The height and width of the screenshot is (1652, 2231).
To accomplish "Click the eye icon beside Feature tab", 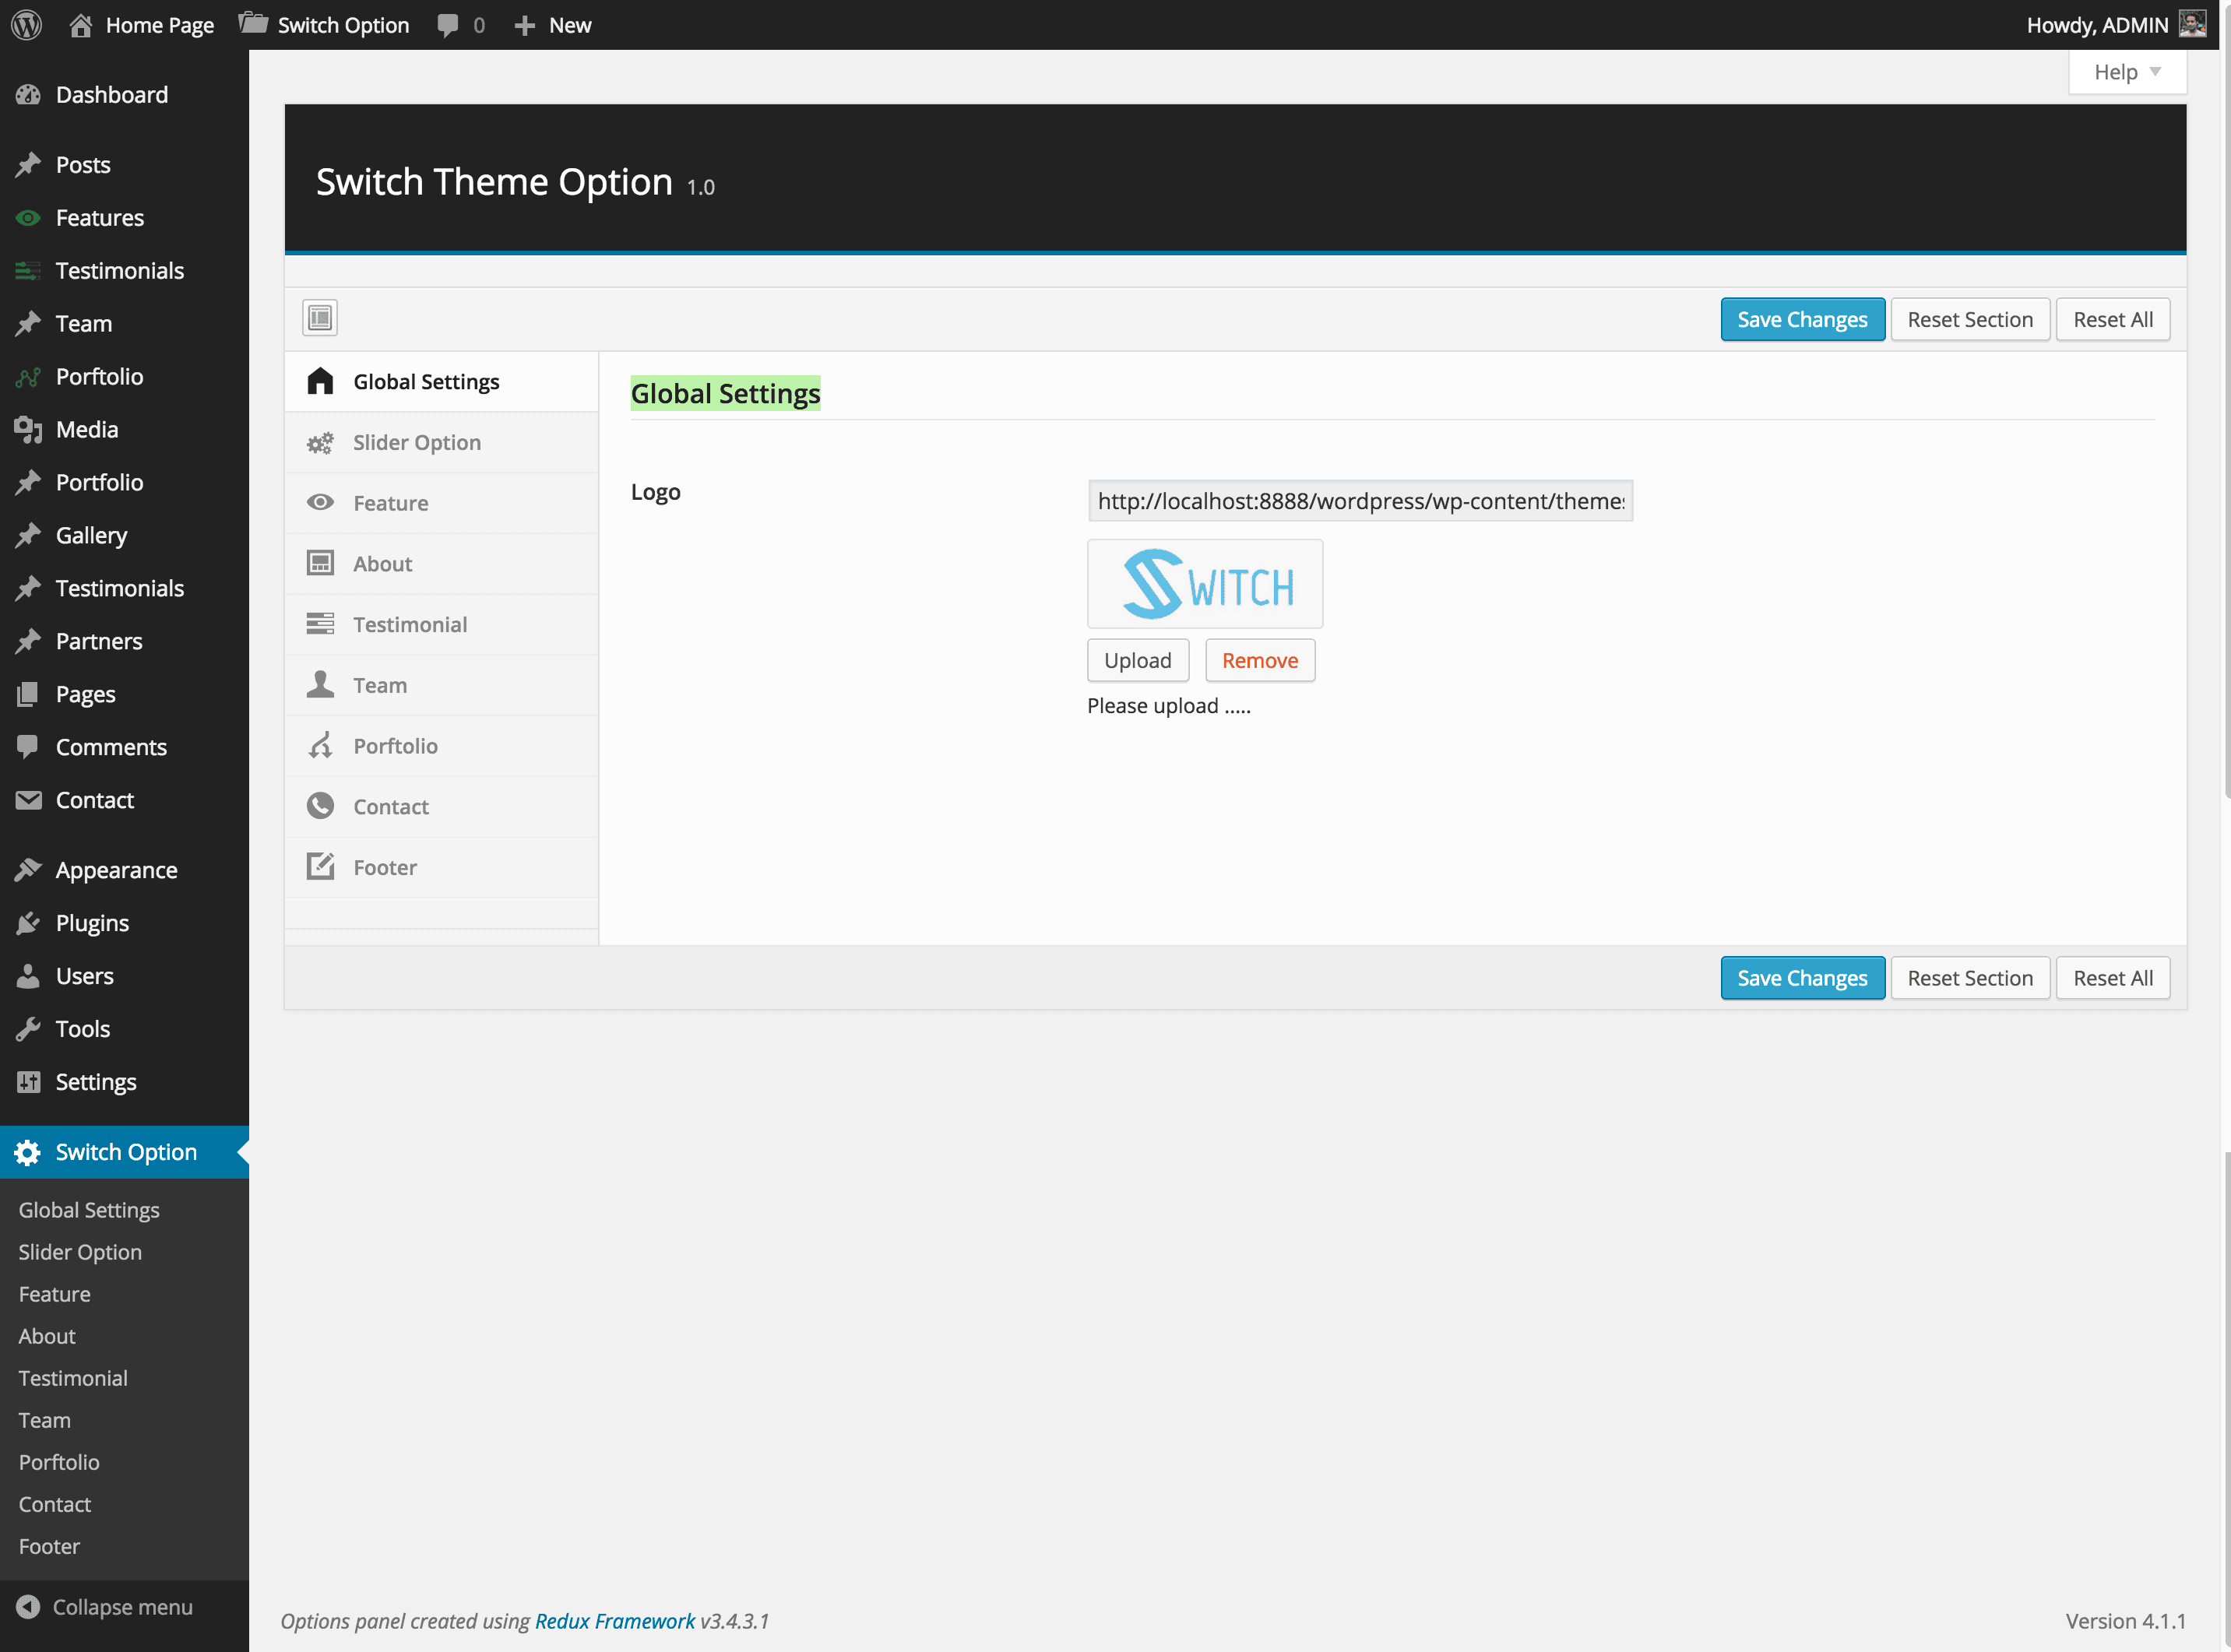I will pyautogui.click(x=320, y=503).
